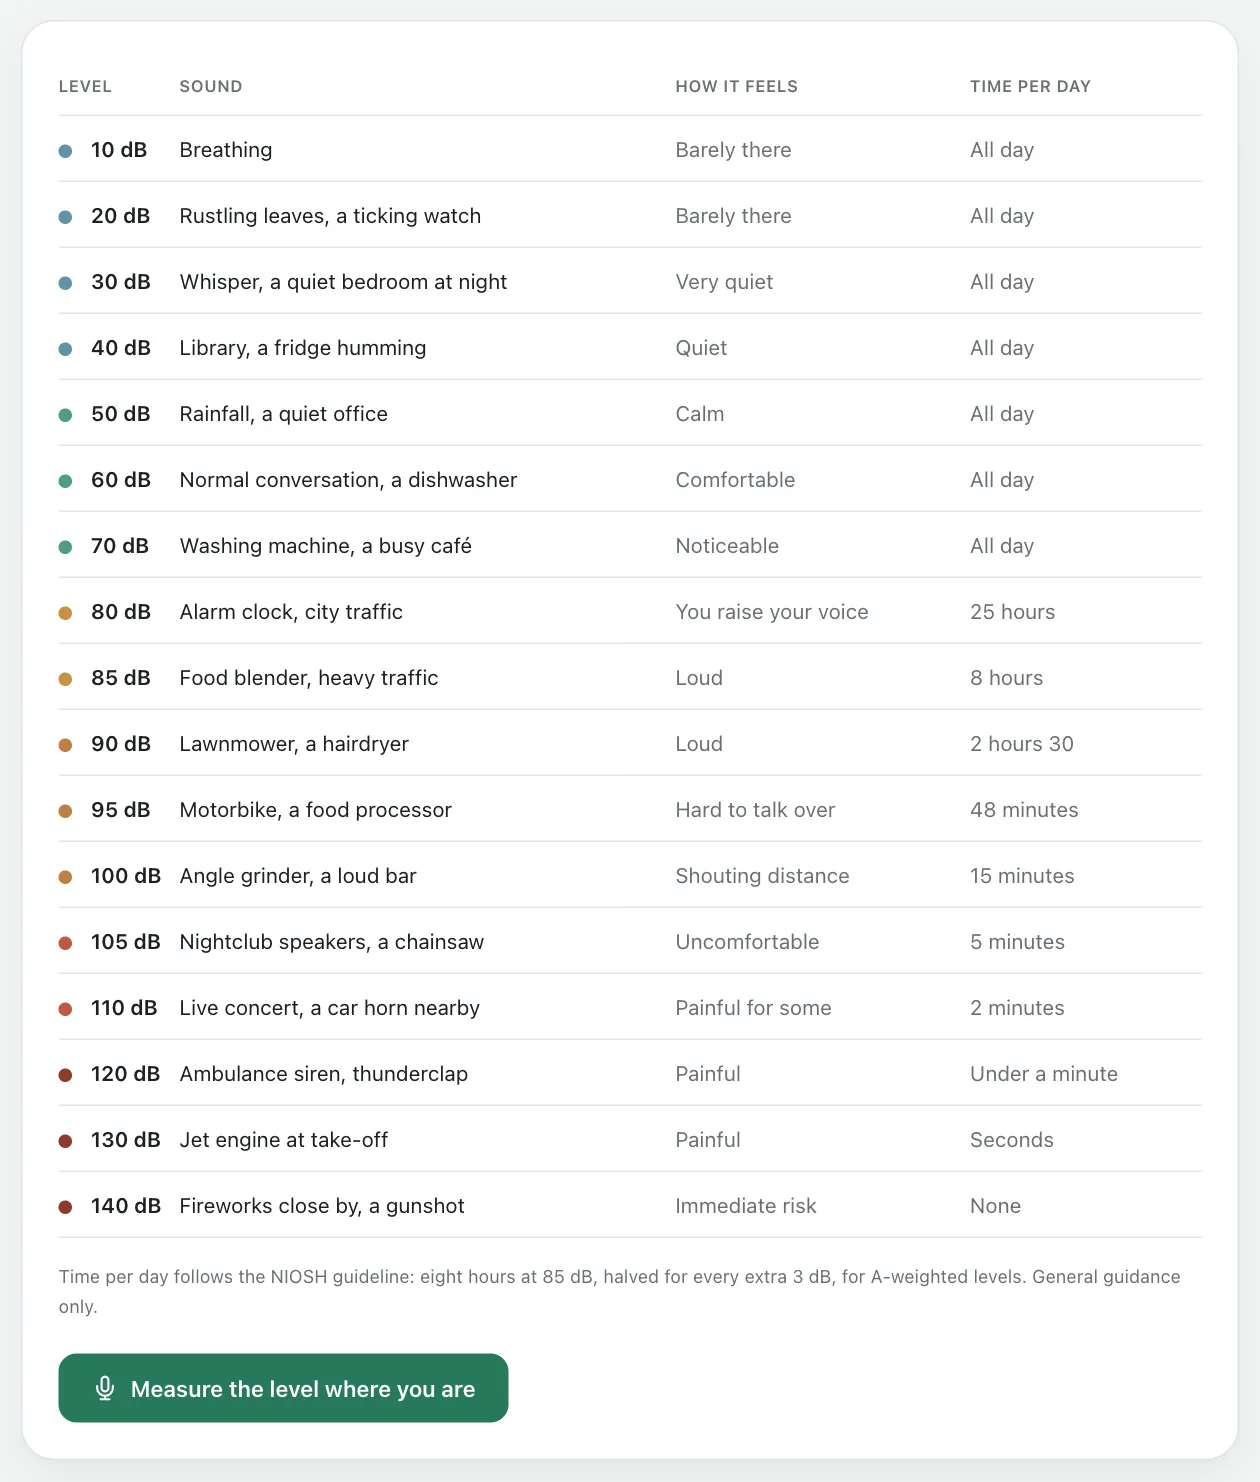Click the HOW IT FEELS column header
Image resolution: width=1260 pixels, height=1482 pixels.
[737, 87]
